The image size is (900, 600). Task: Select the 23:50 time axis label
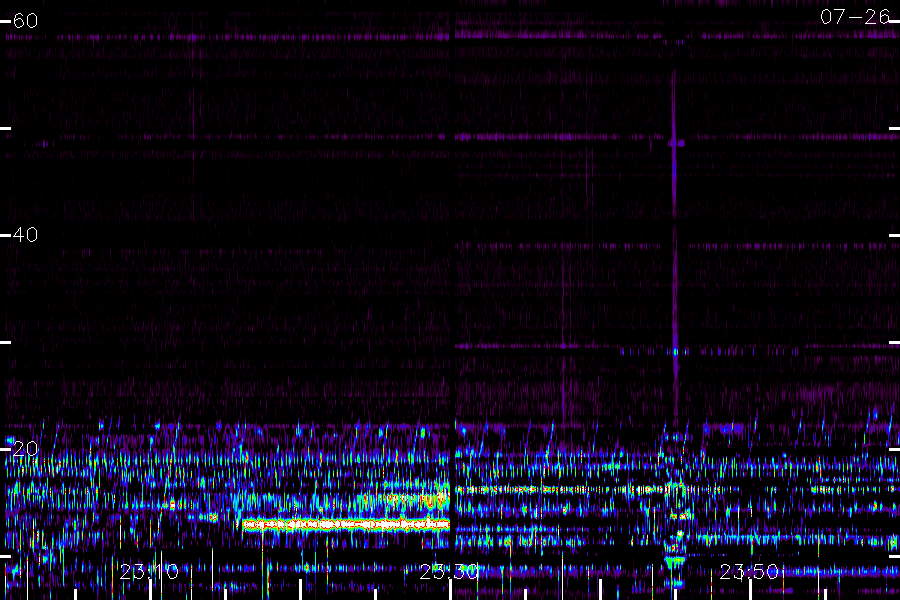(749, 572)
